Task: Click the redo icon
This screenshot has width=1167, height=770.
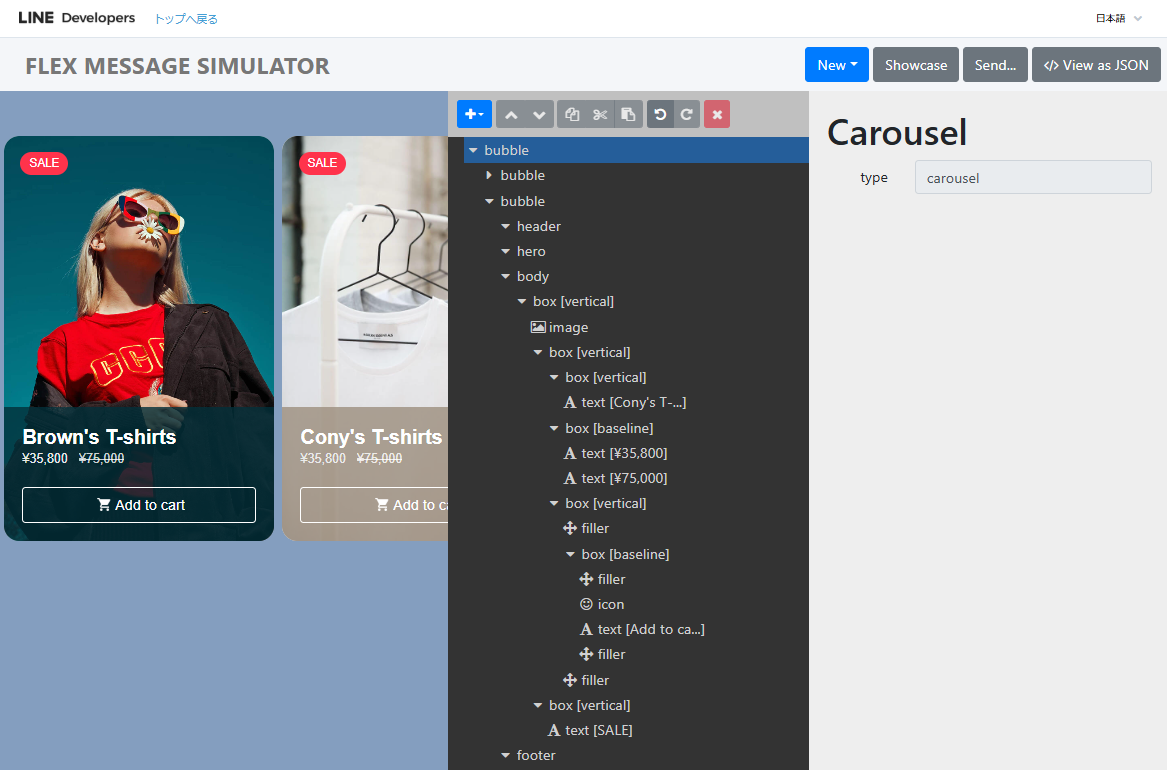Action: 687,114
